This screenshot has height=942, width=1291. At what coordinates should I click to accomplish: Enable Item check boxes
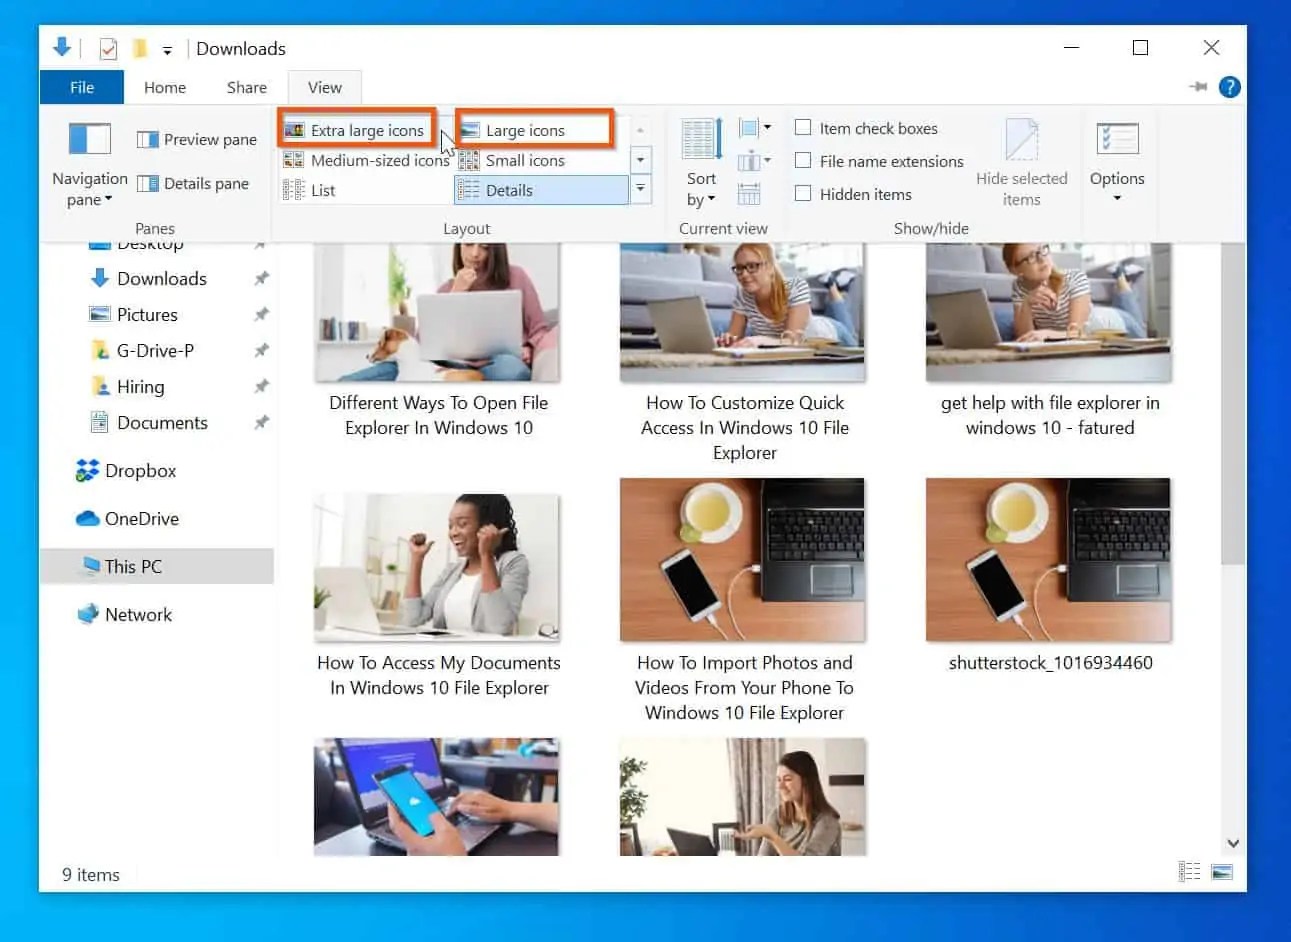804,128
